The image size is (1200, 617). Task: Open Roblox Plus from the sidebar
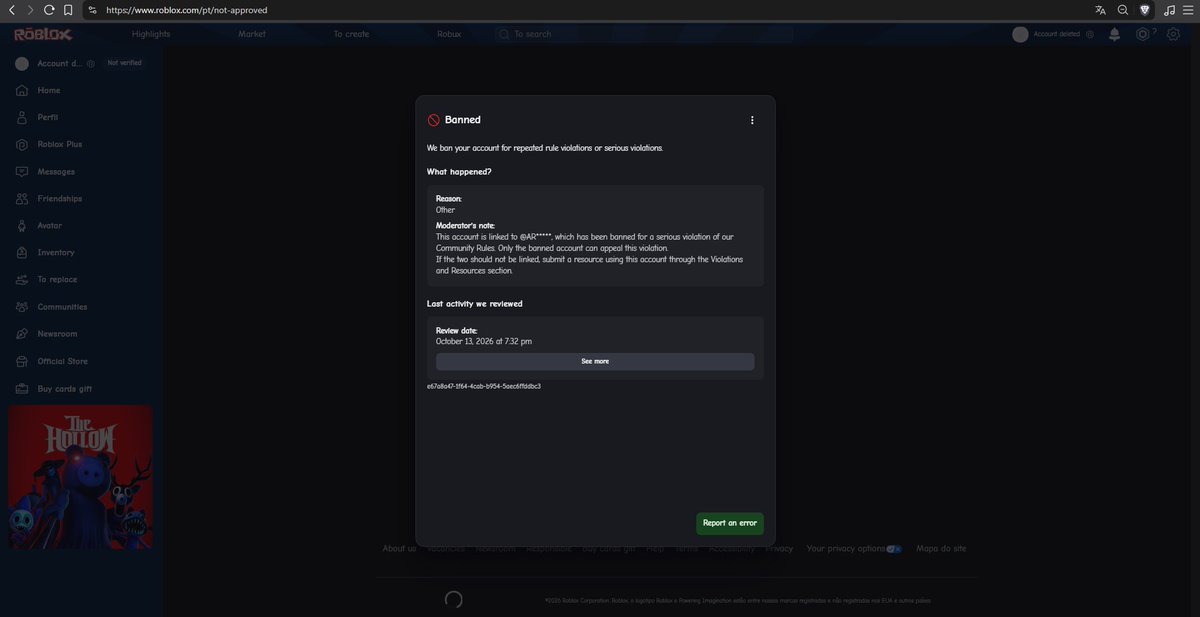pos(60,144)
